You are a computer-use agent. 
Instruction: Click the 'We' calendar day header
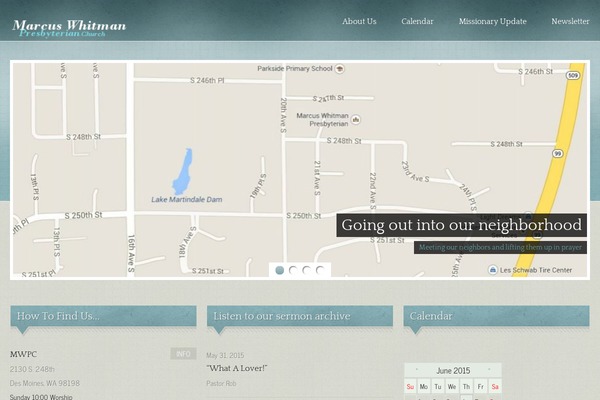pos(452,387)
